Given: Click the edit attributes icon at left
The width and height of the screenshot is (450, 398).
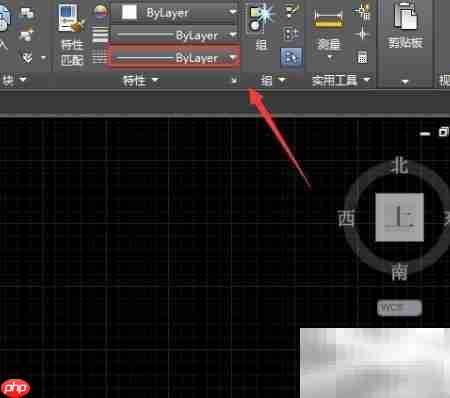Looking at the screenshot, I should 27,35.
